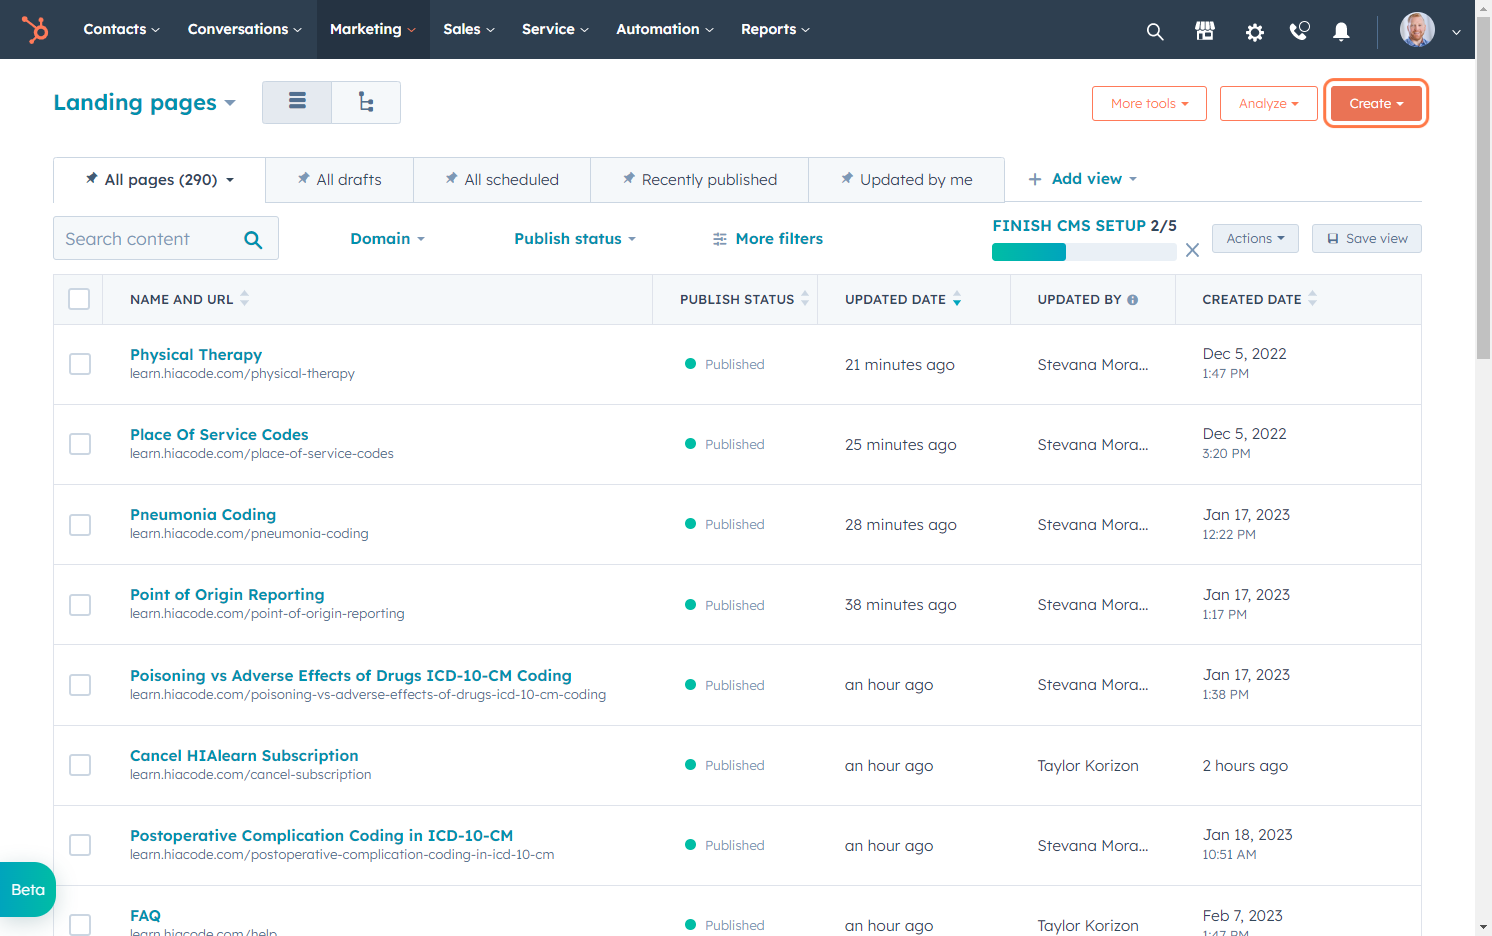1492x936 pixels.
Task: Select the Cancel HIAlearn Subscription checkbox
Action: pos(80,765)
